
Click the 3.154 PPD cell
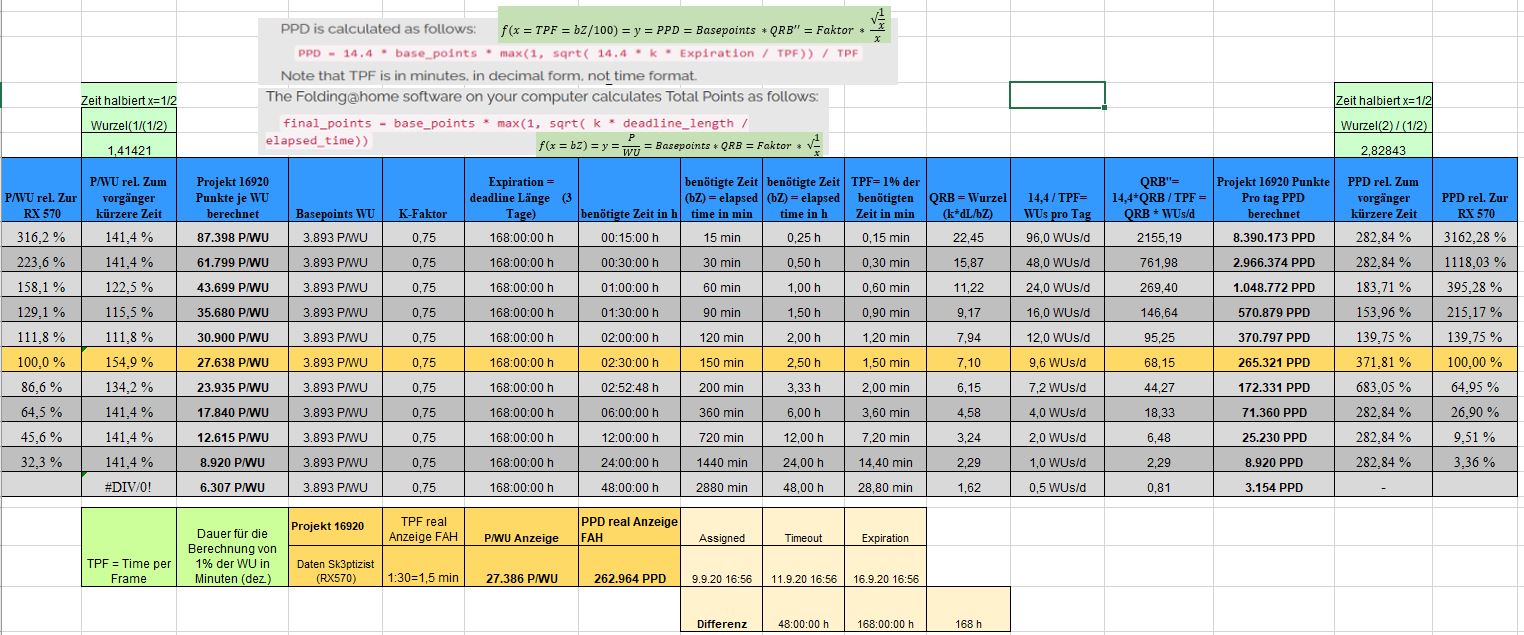click(1273, 487)
